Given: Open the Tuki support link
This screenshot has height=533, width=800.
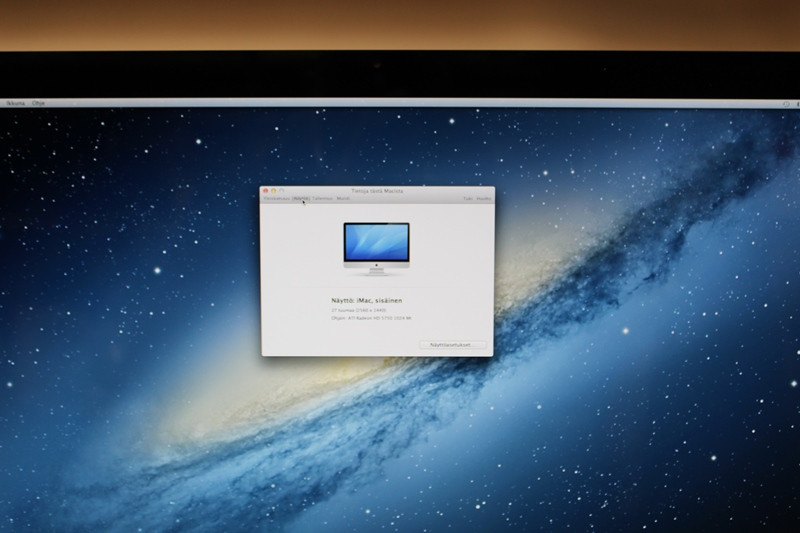Looking at the screenshot, I should coord(468,198).
